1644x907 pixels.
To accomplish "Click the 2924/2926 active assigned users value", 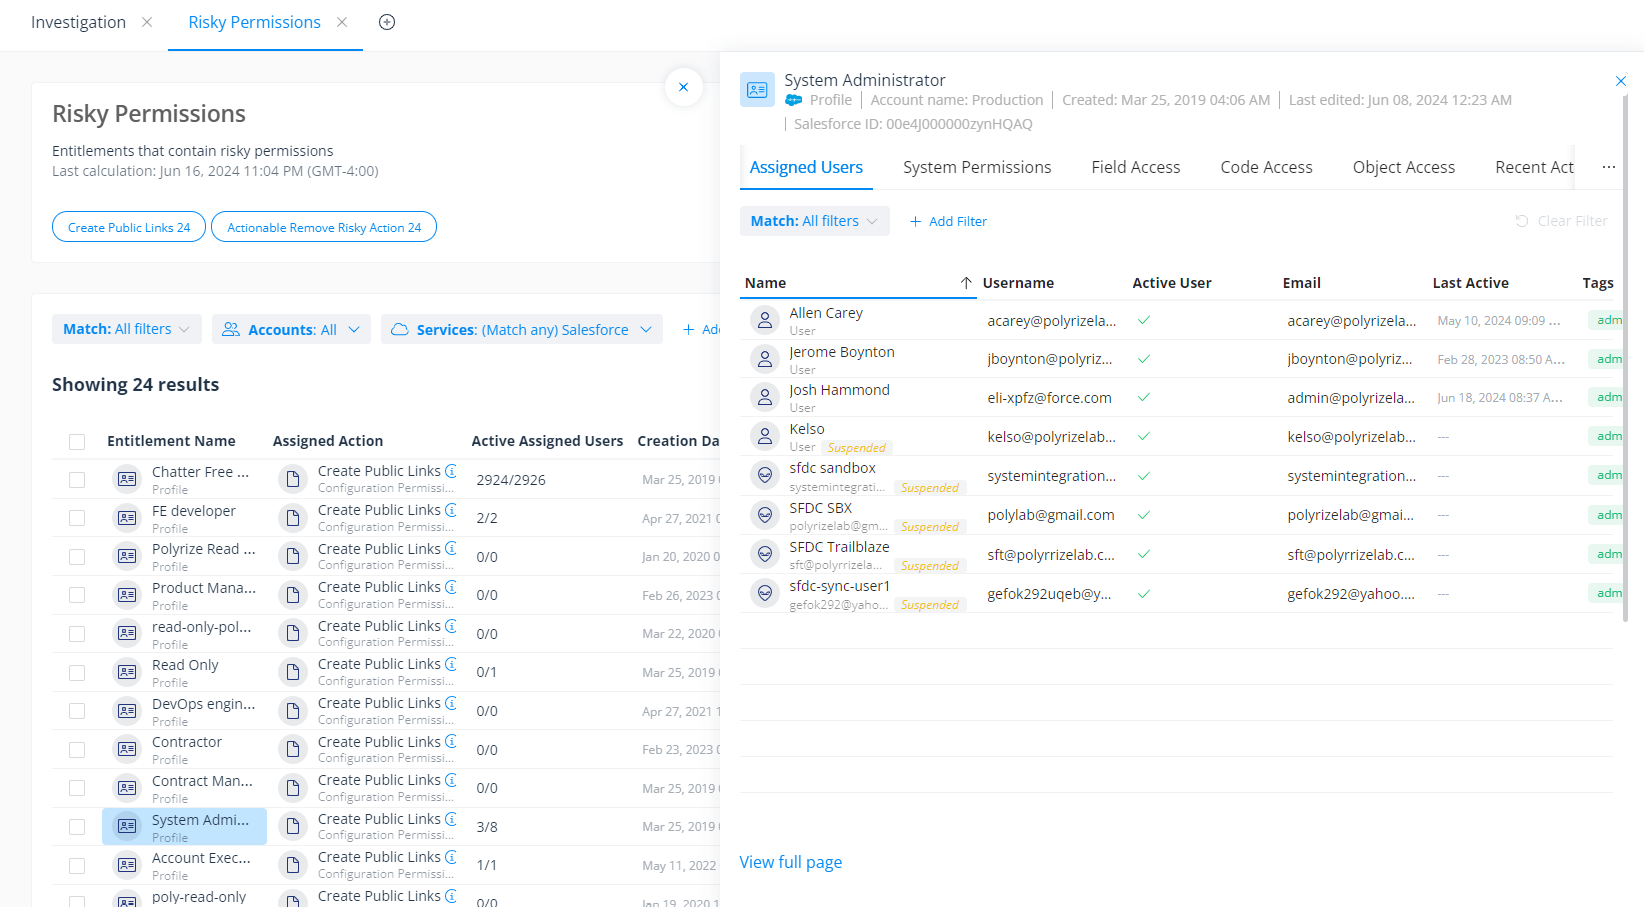I will point(511,480).
